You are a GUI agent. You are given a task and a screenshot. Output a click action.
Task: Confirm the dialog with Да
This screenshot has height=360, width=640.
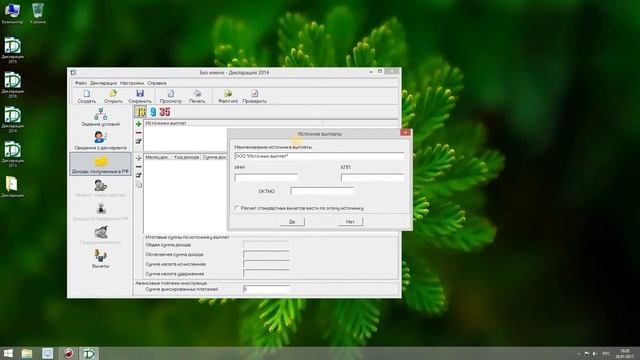292,222
